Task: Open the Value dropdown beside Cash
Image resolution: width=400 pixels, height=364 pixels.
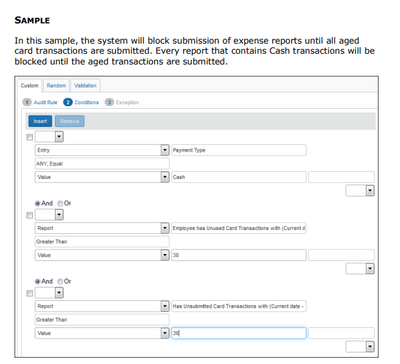Action: (x=102, y=177)
